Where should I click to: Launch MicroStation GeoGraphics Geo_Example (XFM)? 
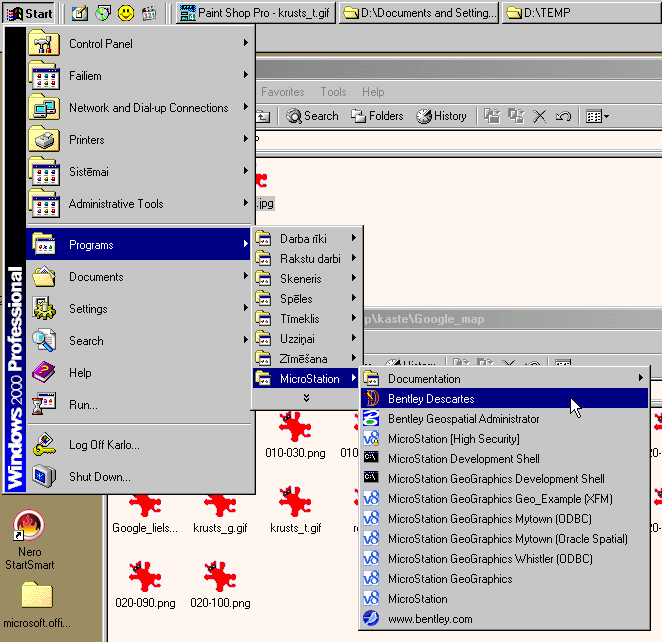pos(505,499)
